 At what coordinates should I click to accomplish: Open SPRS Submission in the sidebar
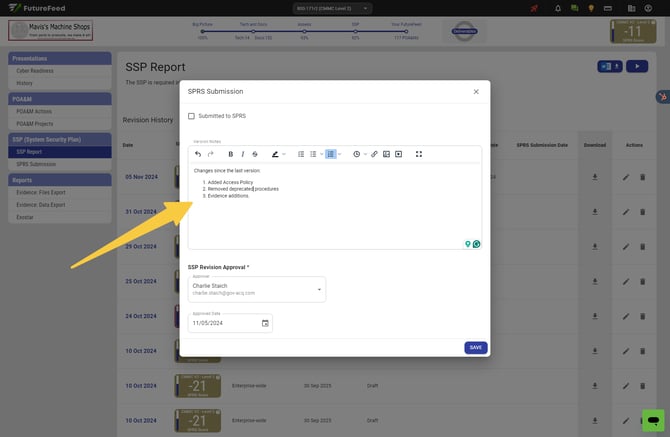click(37, 164)
